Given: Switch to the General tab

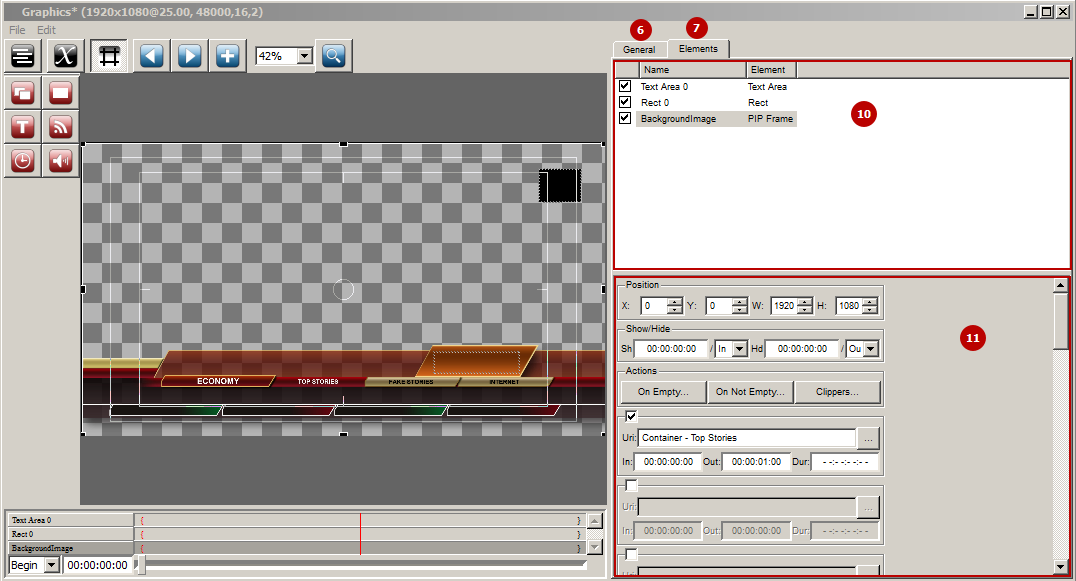Looking at the screenshot, I should coord(639,49).
